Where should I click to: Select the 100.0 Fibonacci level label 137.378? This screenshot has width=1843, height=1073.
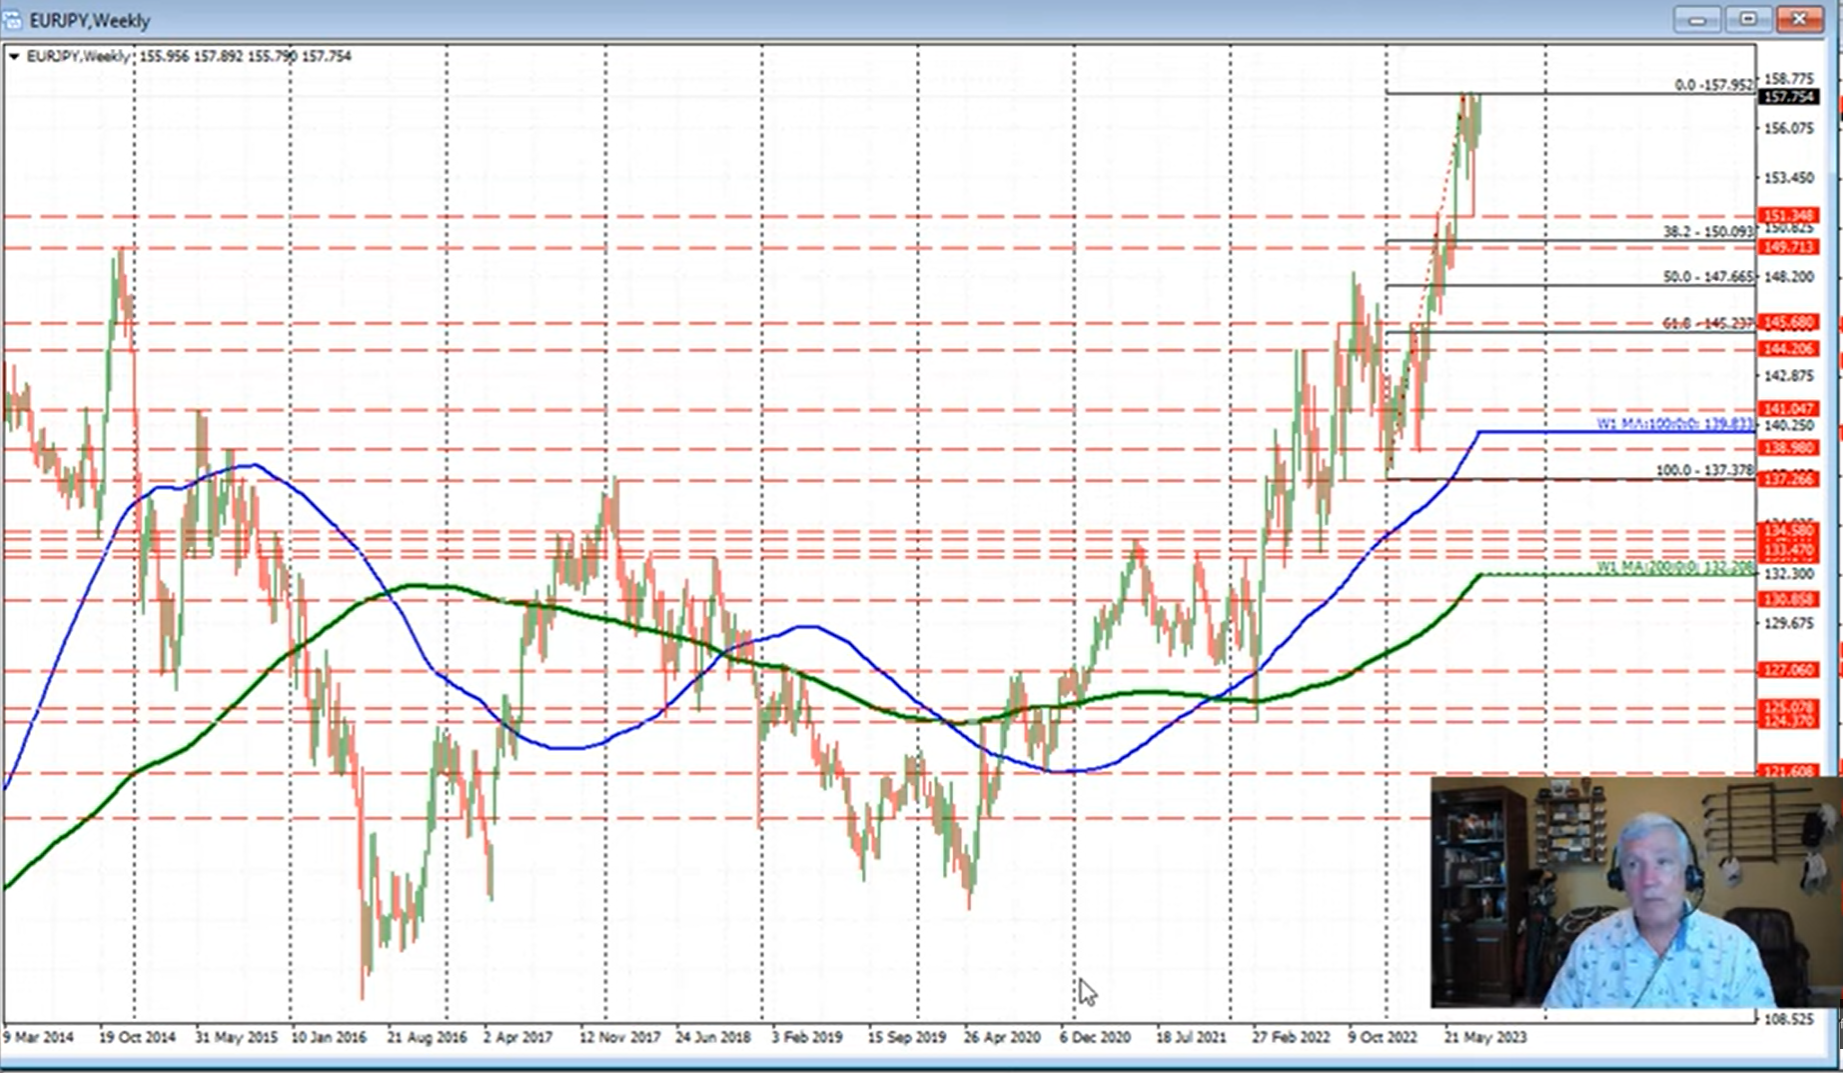point(1704,470)
